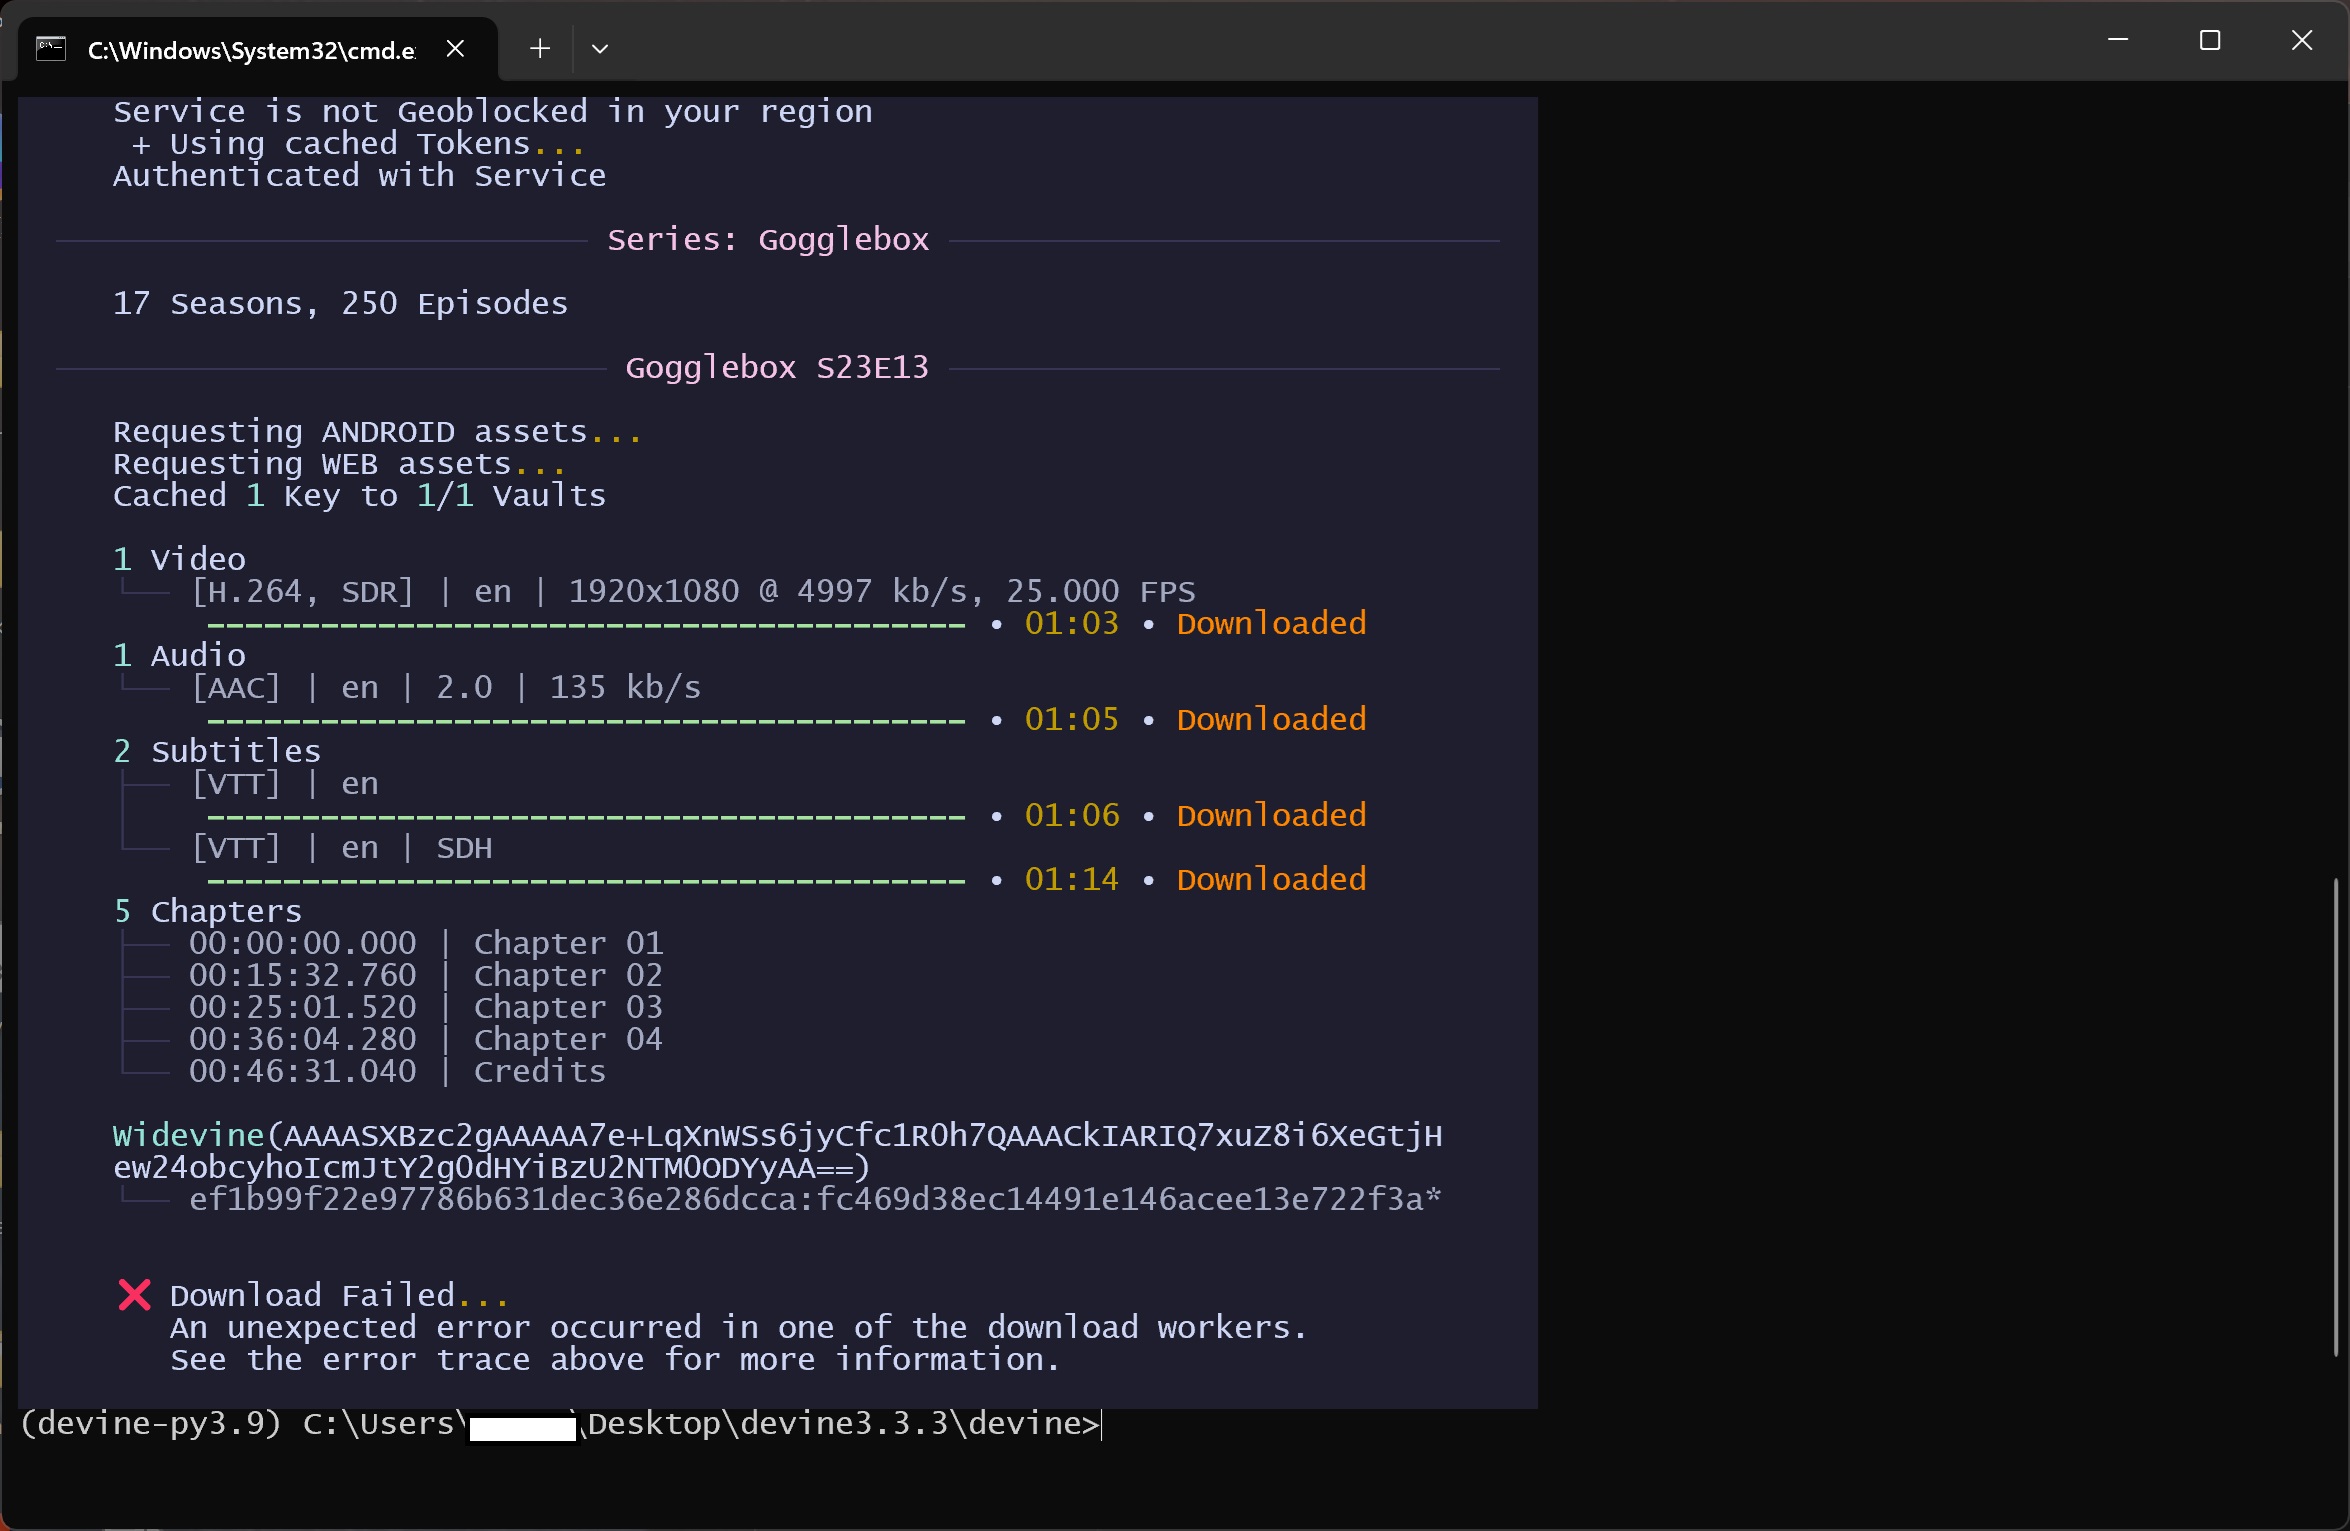Viewport: 2350px width, 1531px height.
Task: Close the terminal window
Action: pyautogui.click(x=2301, y=41)
